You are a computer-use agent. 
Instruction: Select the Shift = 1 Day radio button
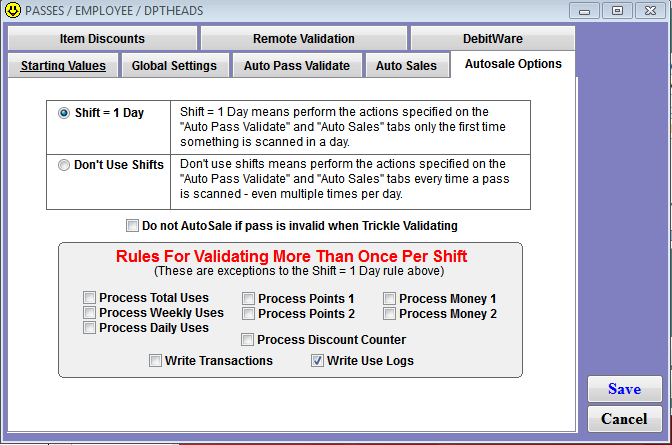pos(64,113)
